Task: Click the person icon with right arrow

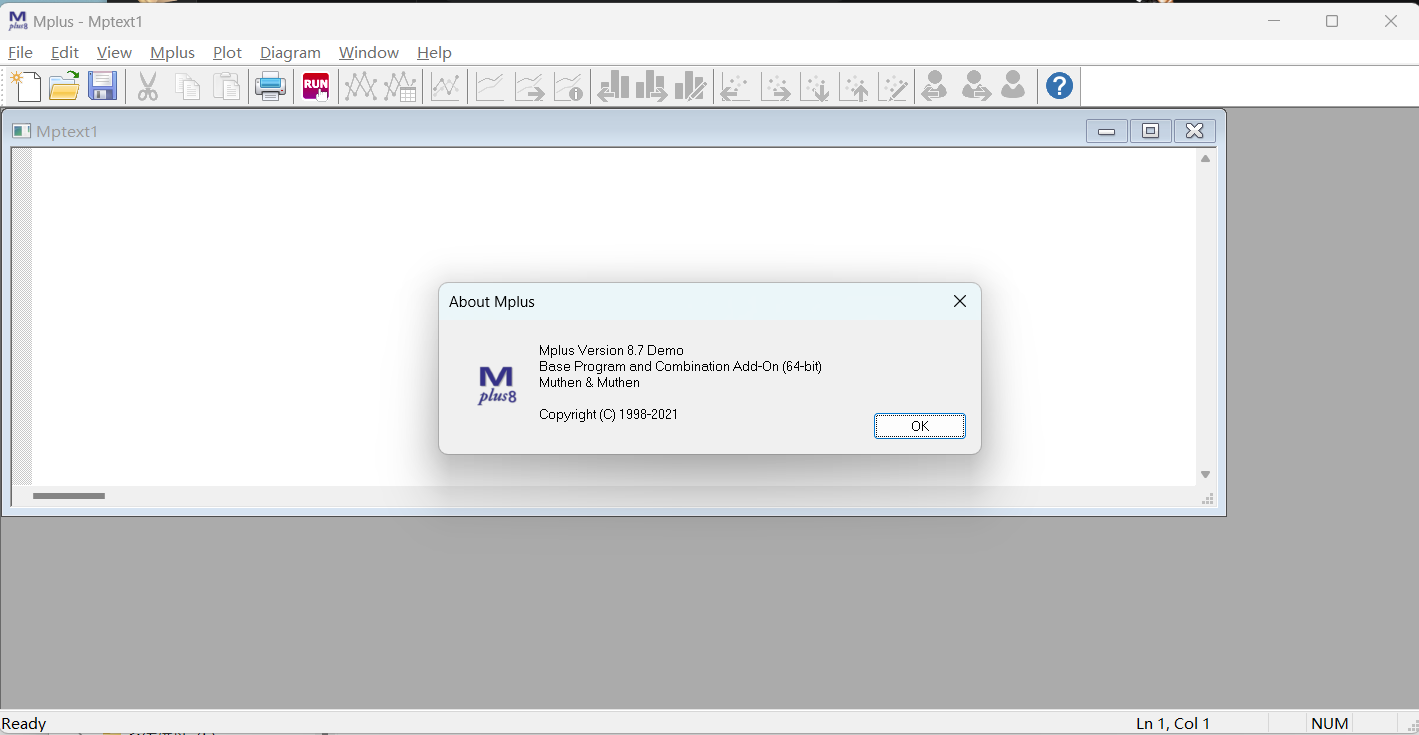Action: [975, 87]
